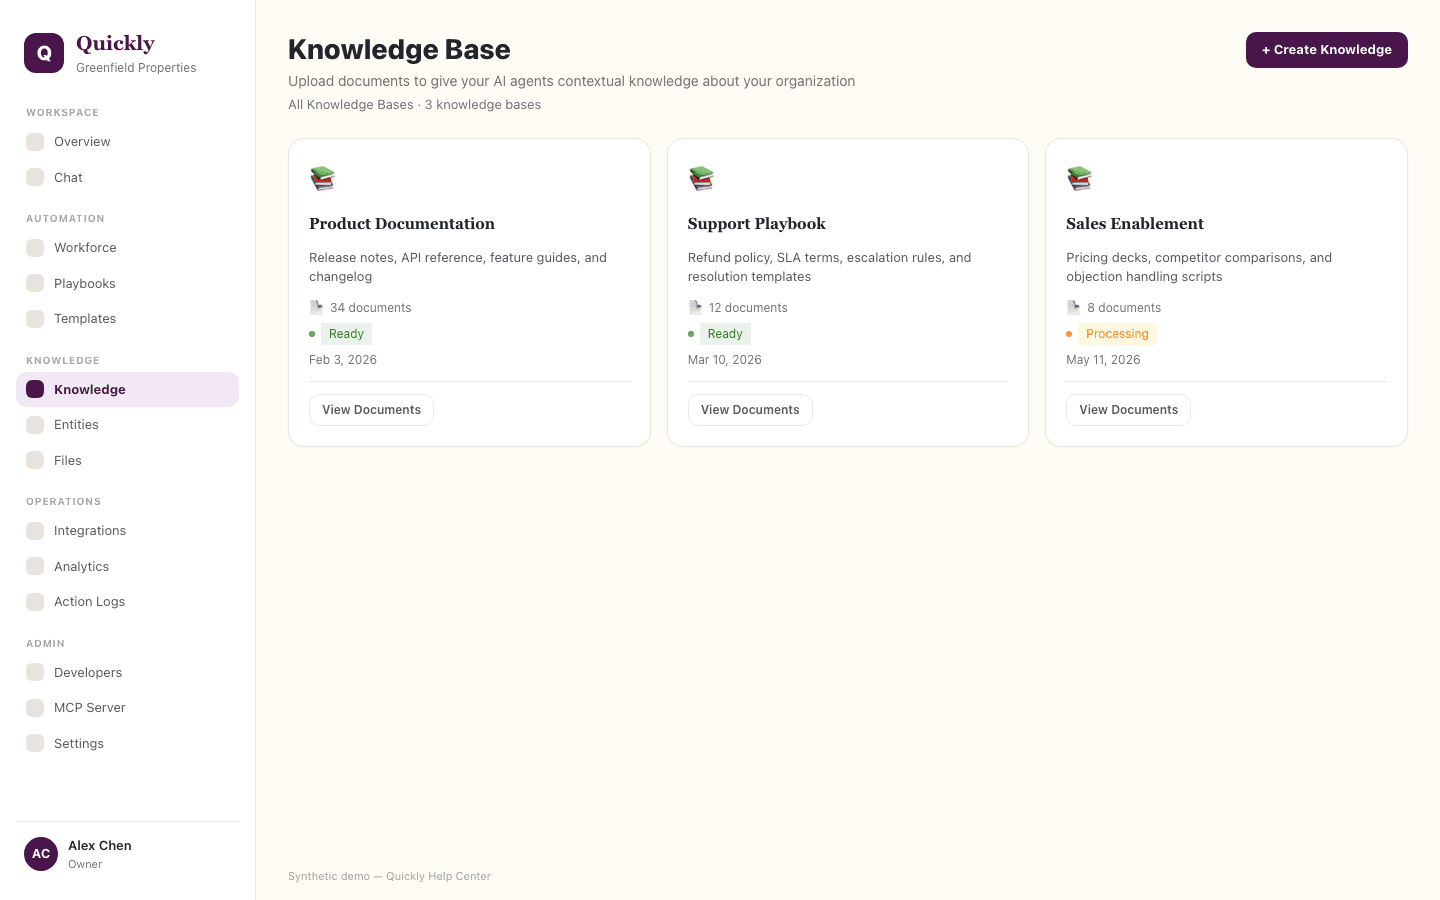Viewport: 1440px width, 900px height.
Task: Click the May 11, 2026 date
Action: [x=1103, y=360]
